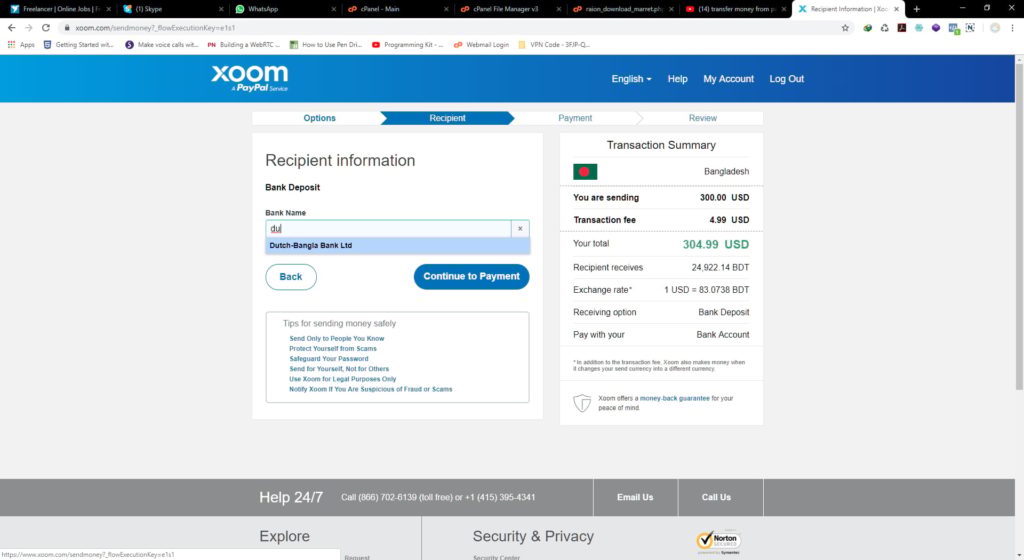Switch to the cPanel - Main tab
Viewport: 1024px width, 560px height.
tap(397, 9)
